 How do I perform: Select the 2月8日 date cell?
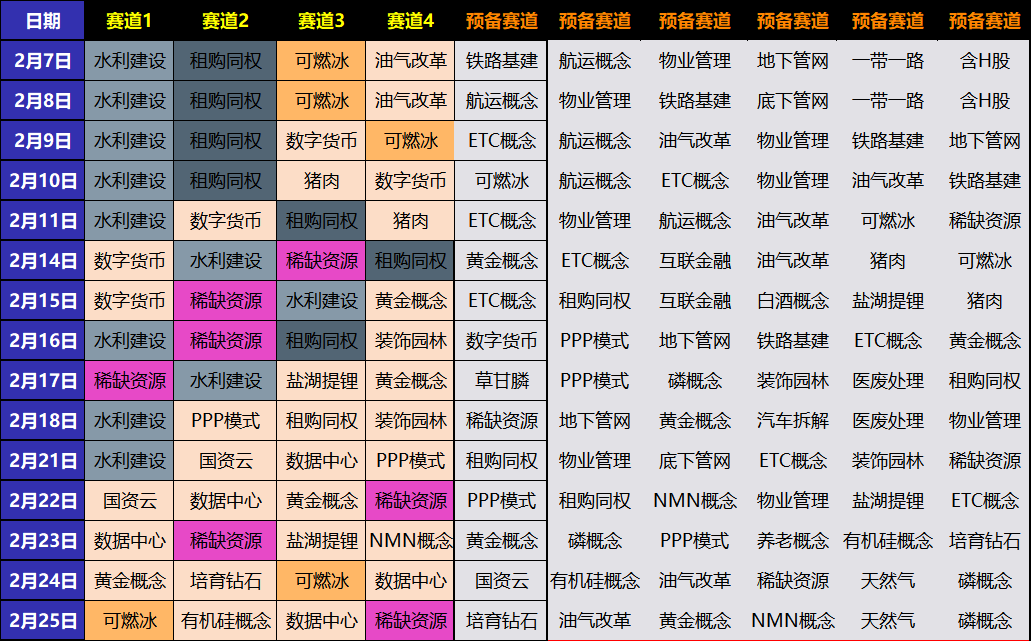[x=43, y=101]
